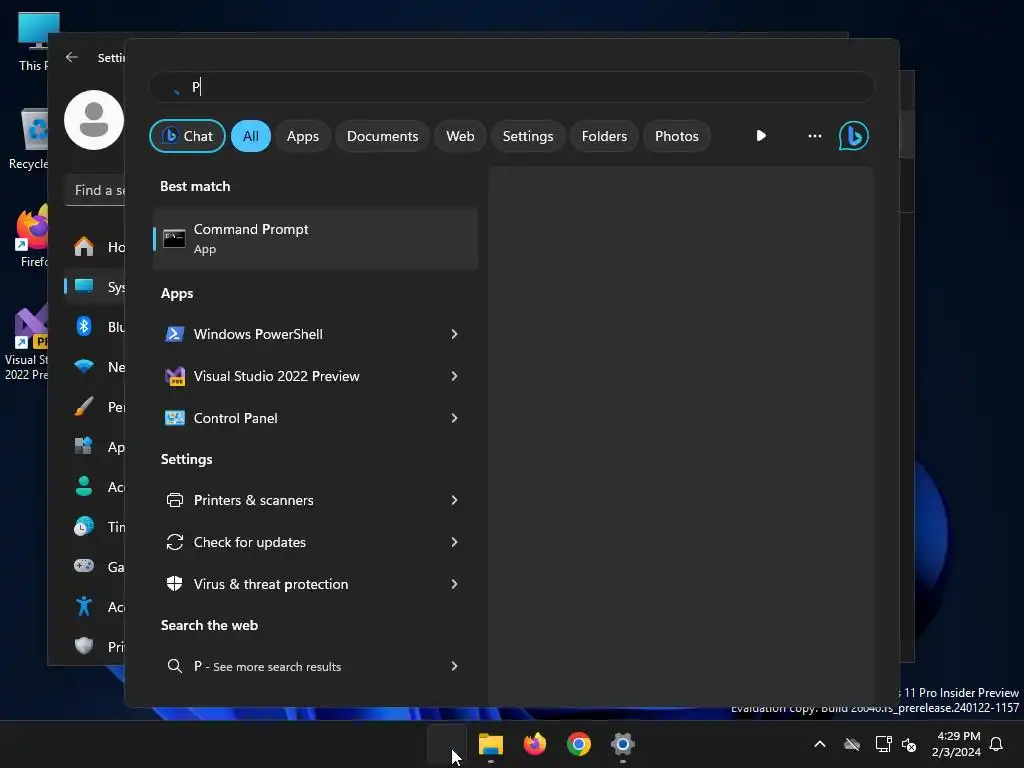1024x768 pixels.
Task: Filter results by Web
Action: click(x=460, y=136)
